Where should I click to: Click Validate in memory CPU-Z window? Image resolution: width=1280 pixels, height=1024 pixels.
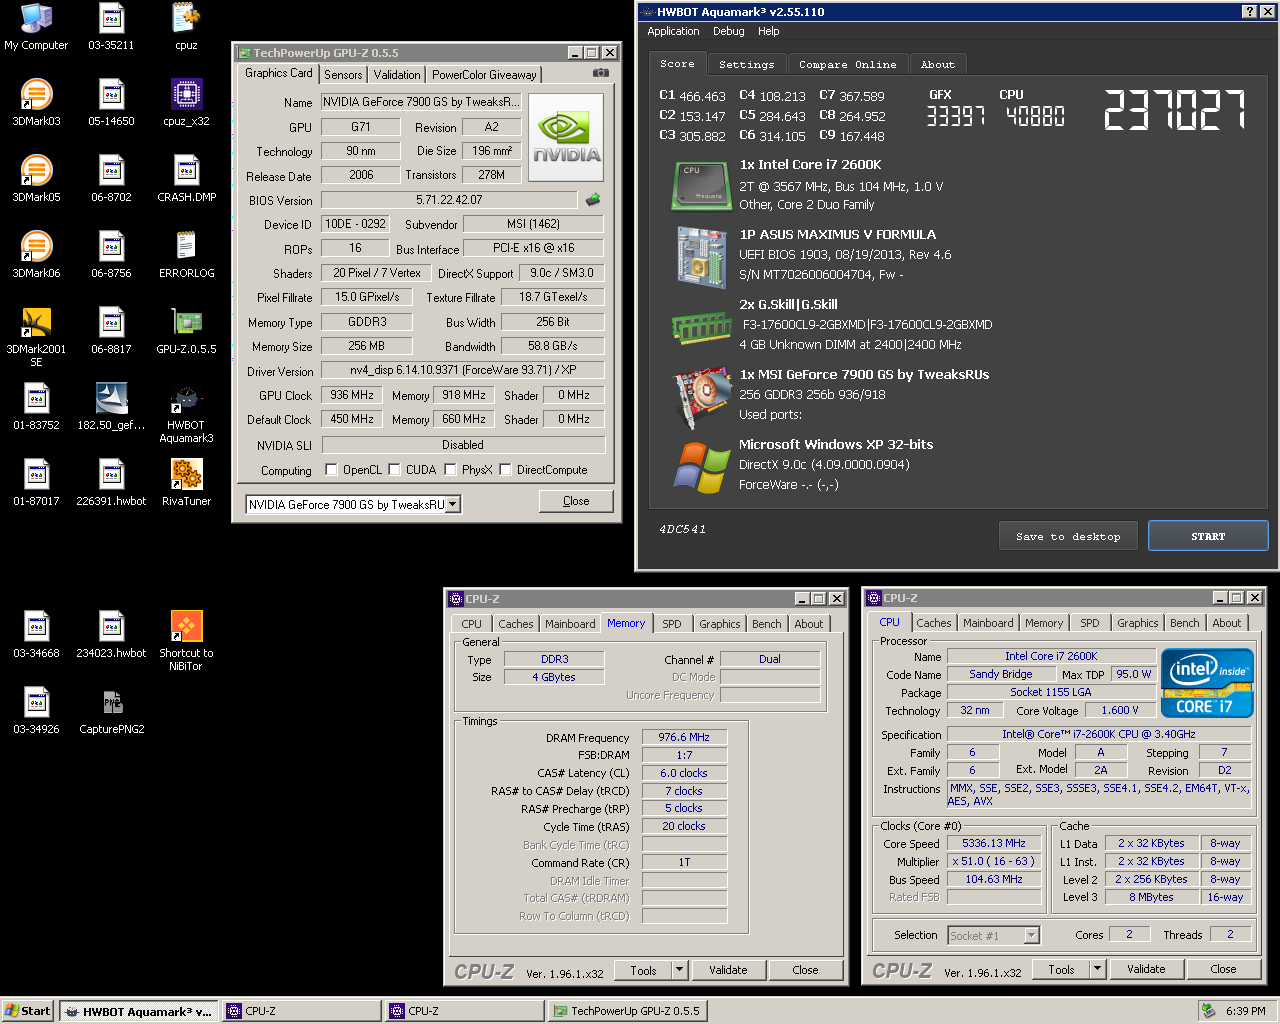[728, 969]
